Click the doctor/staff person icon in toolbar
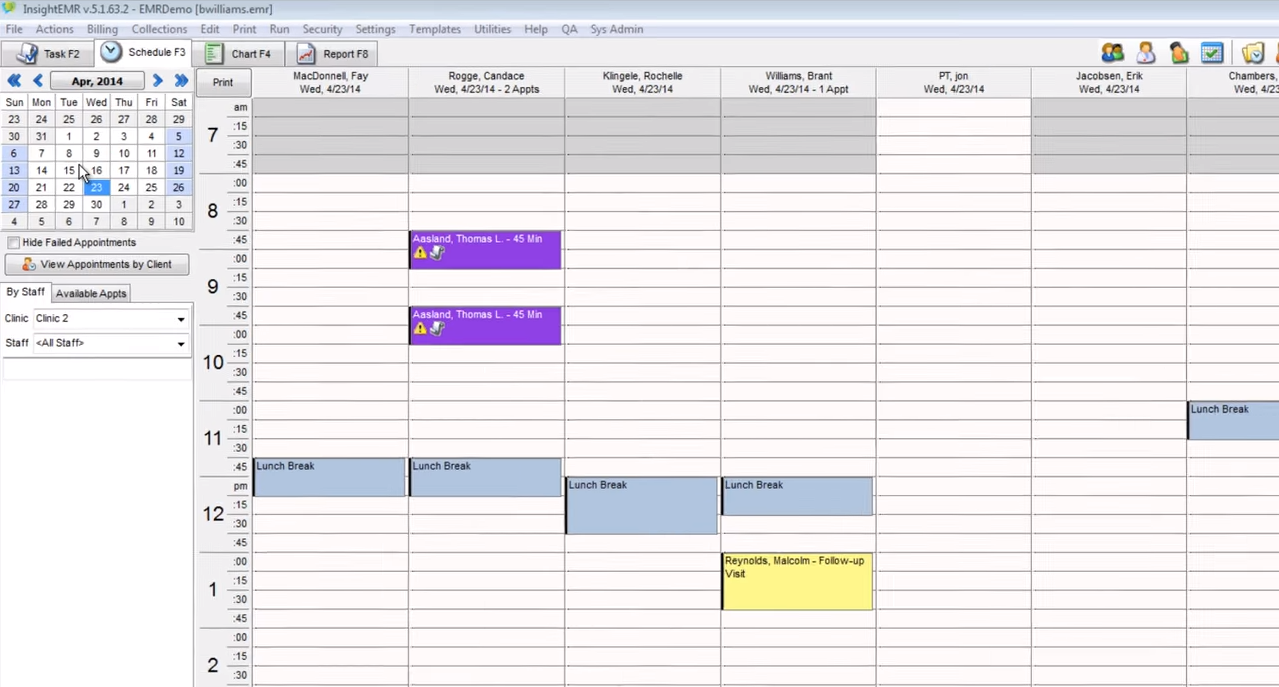 (x=1146, y=53)
